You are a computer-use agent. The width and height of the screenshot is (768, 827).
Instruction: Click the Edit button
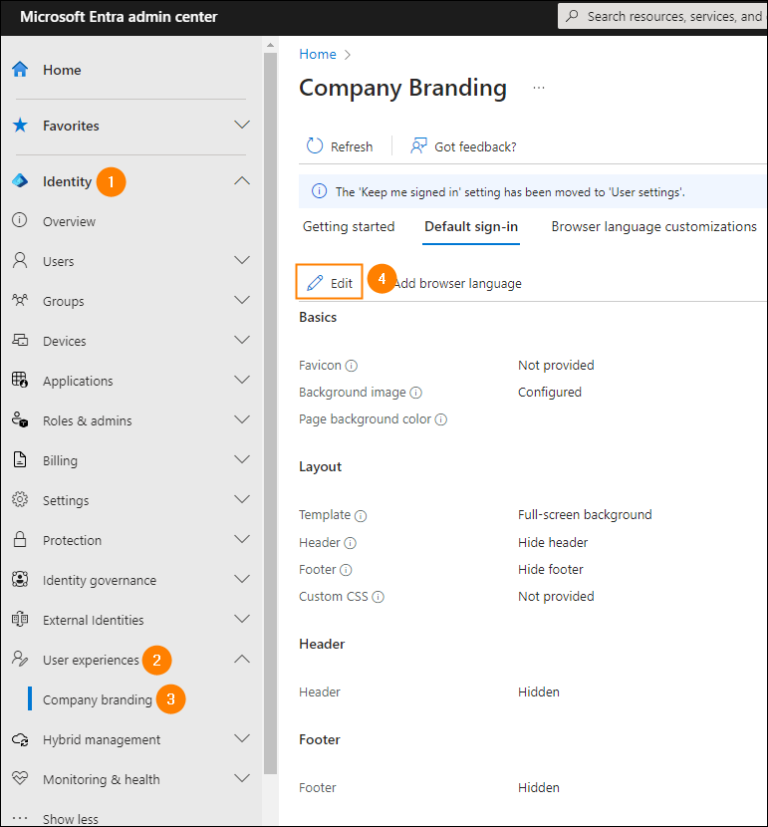(328, 281)
